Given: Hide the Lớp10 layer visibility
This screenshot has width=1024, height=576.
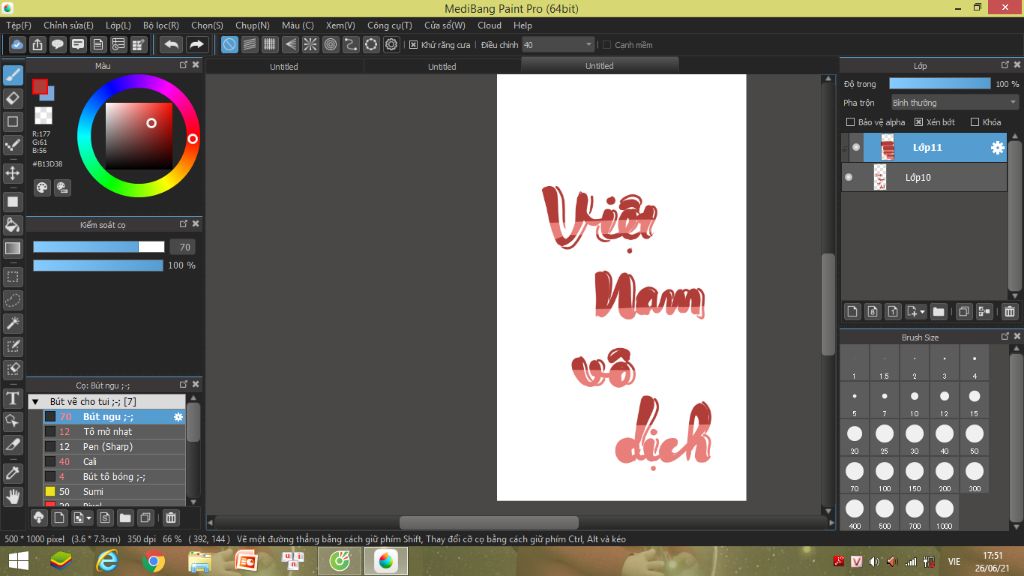Looking at the screenshot, I should (x=848, y=177).
